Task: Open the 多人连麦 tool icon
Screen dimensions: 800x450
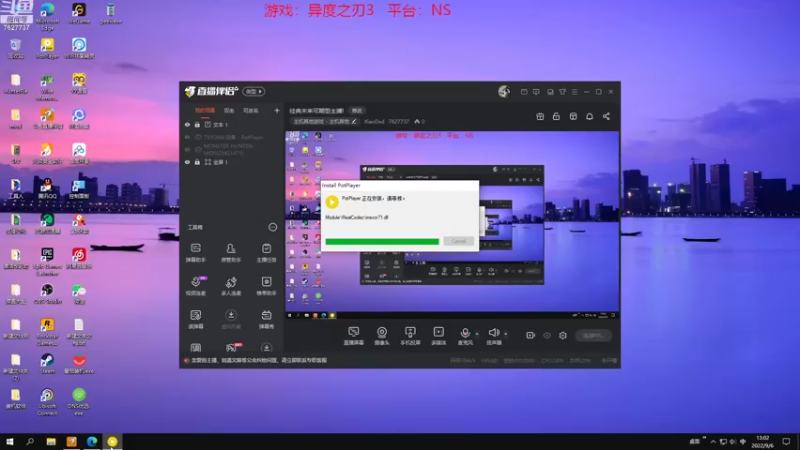Action: (x=231, y=286)
